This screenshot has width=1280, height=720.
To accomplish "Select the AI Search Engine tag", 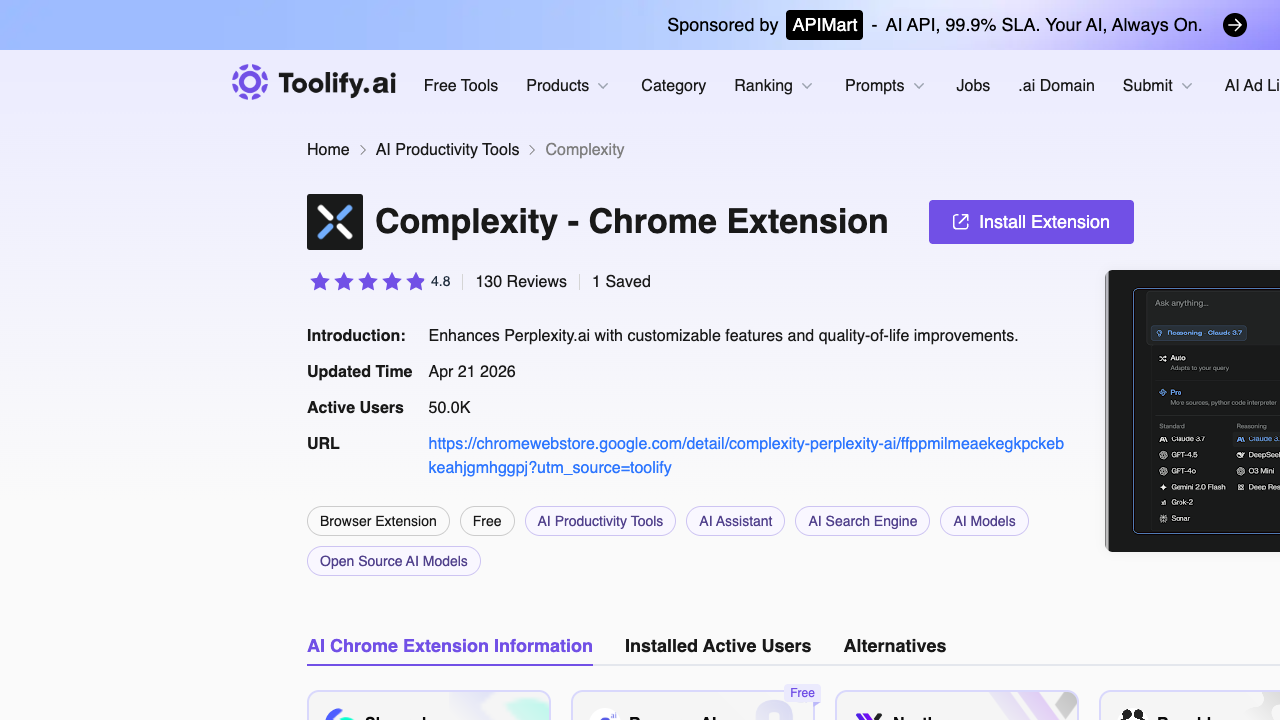I will tap(863, 521).
